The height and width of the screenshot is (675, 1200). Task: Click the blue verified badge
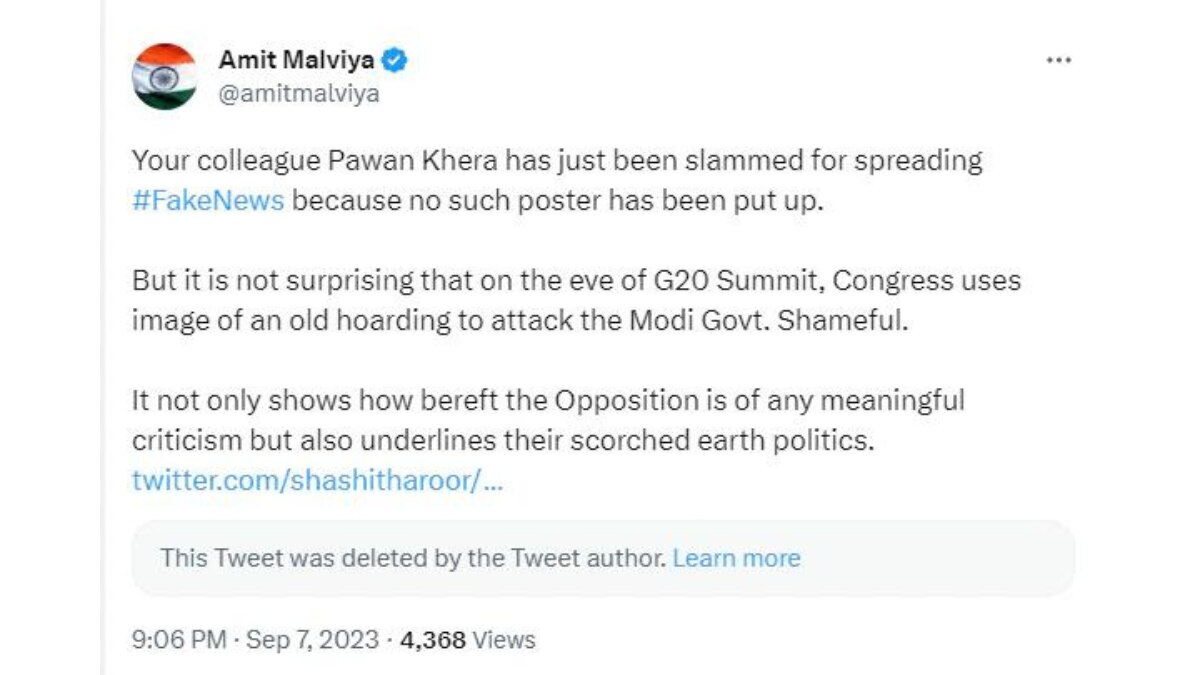click(x=396, y=60)
